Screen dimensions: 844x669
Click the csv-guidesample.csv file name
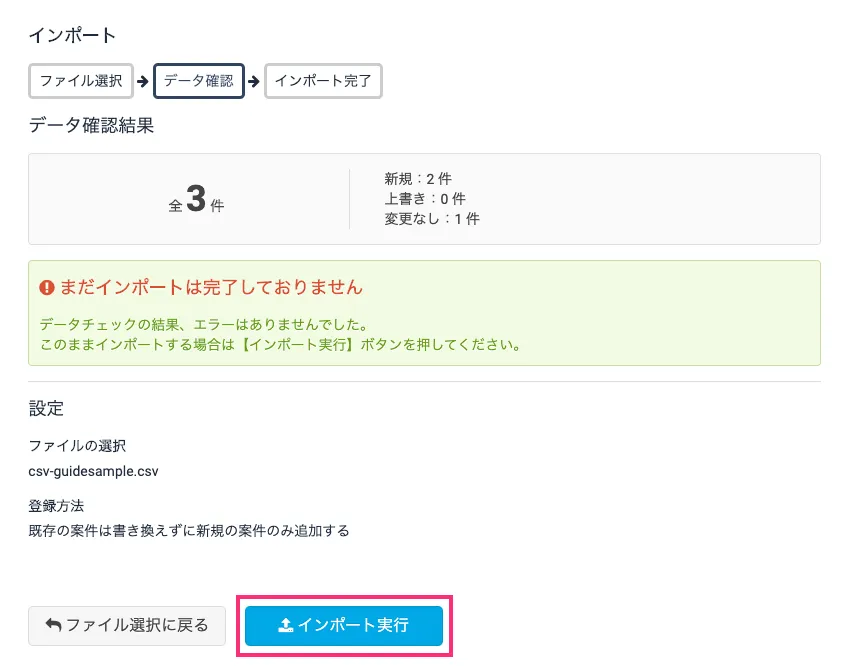point(93,470)
